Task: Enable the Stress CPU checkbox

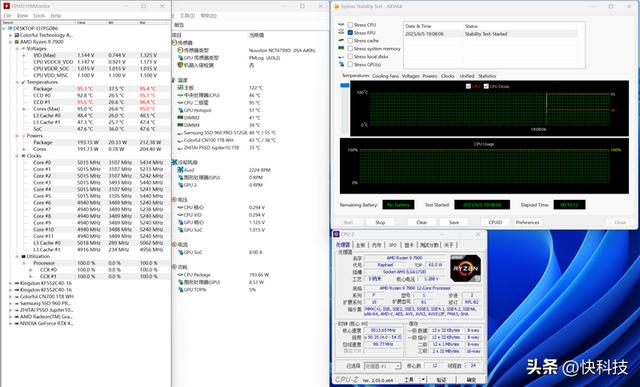Action: (350, 25)
